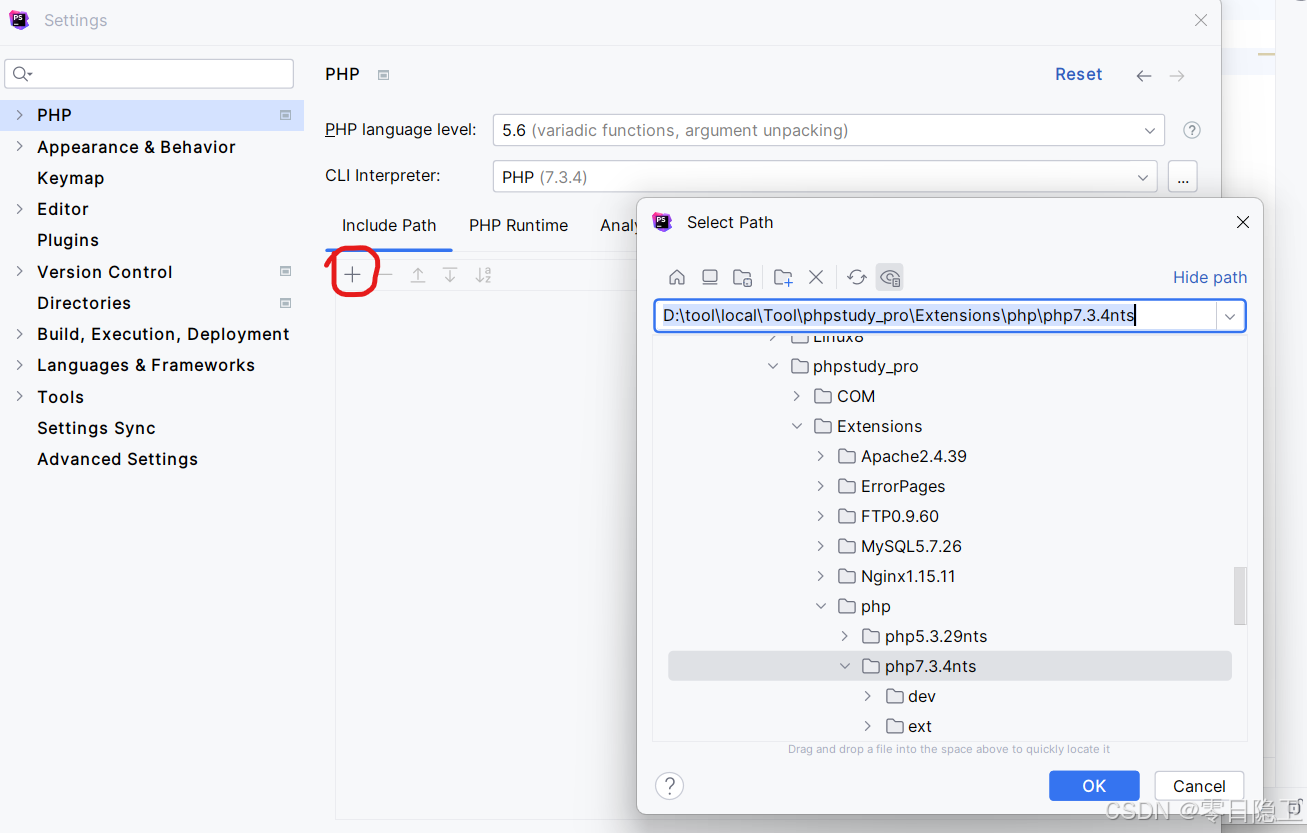Click the project-level icon beside PHP heading
The width and height of the screenshot is (1307, 833).
coord(383,75)
